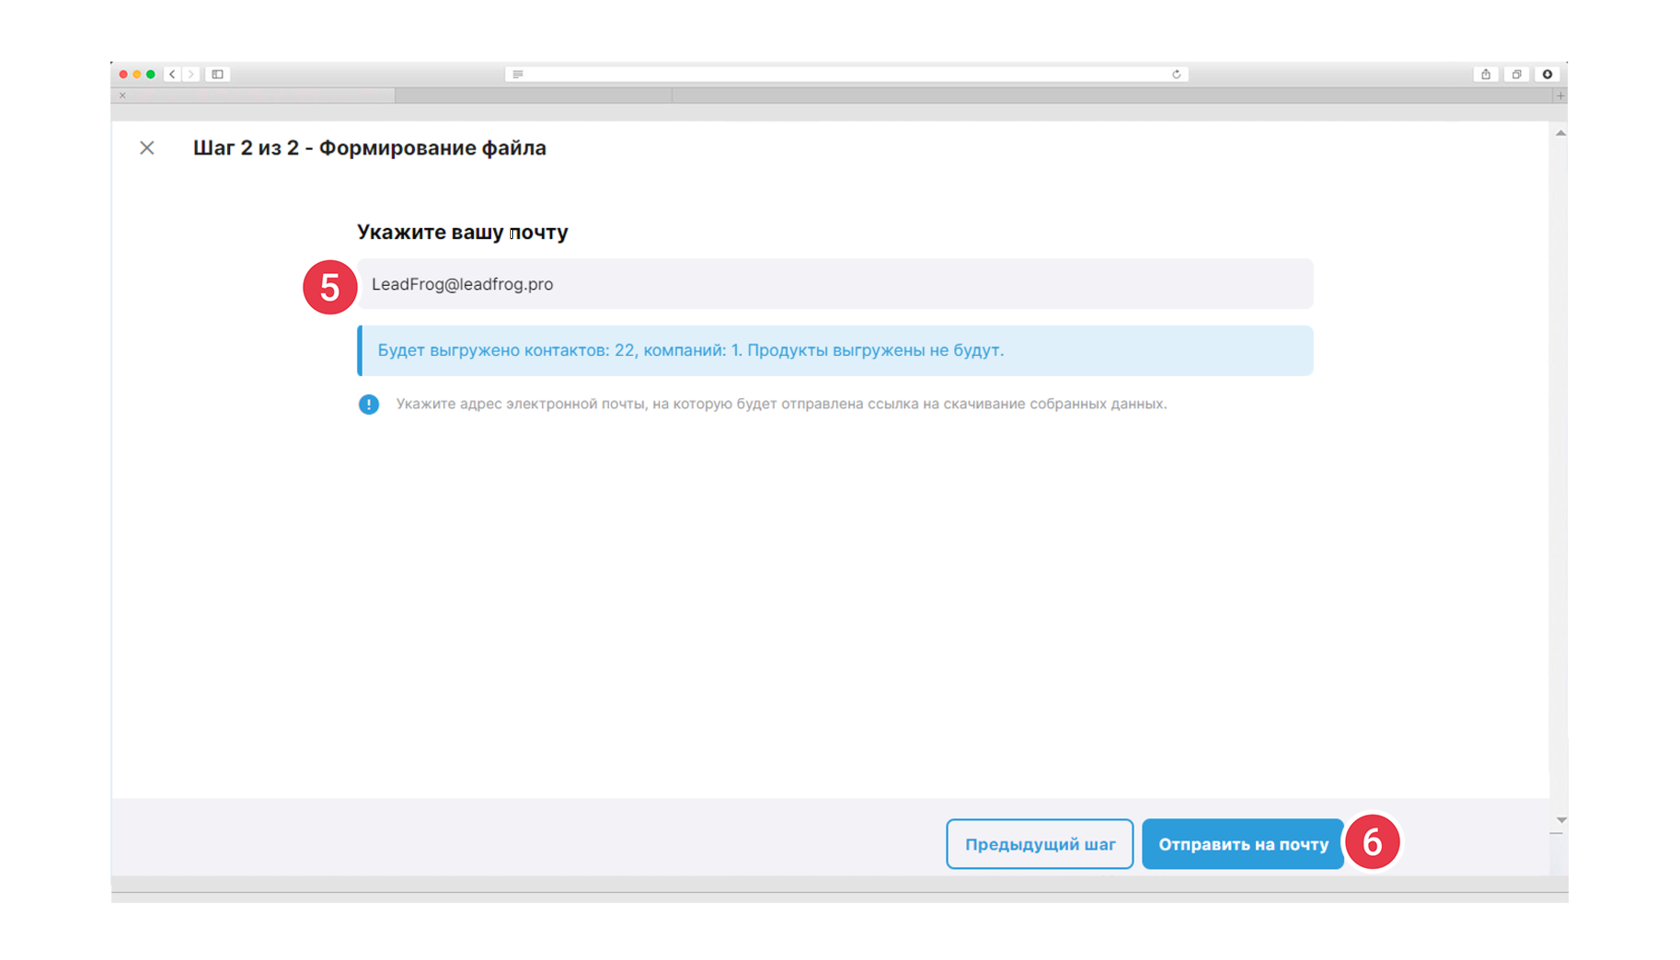This screenshot has width=1680, height=960.
Task: Click the downloads icon in toolbar
Action: click(x=1547, y=74)
